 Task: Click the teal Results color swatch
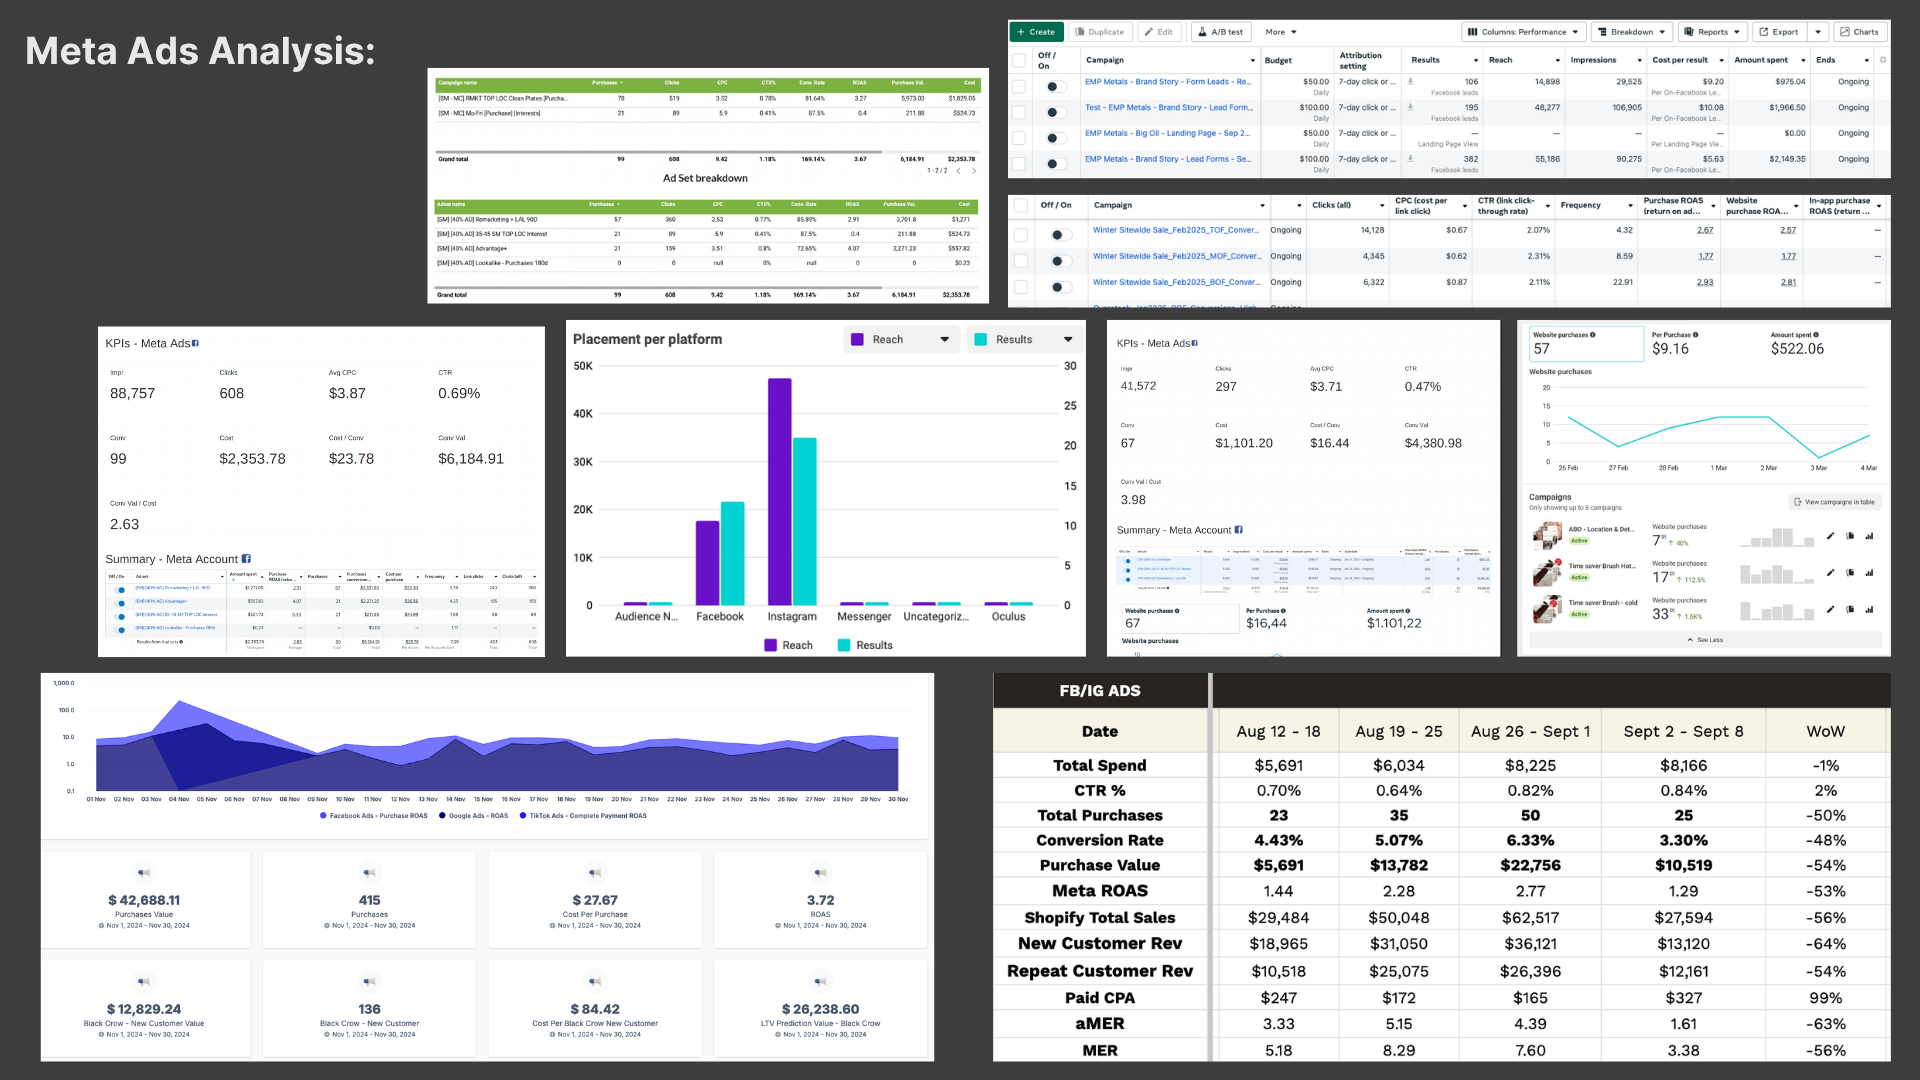981,340
